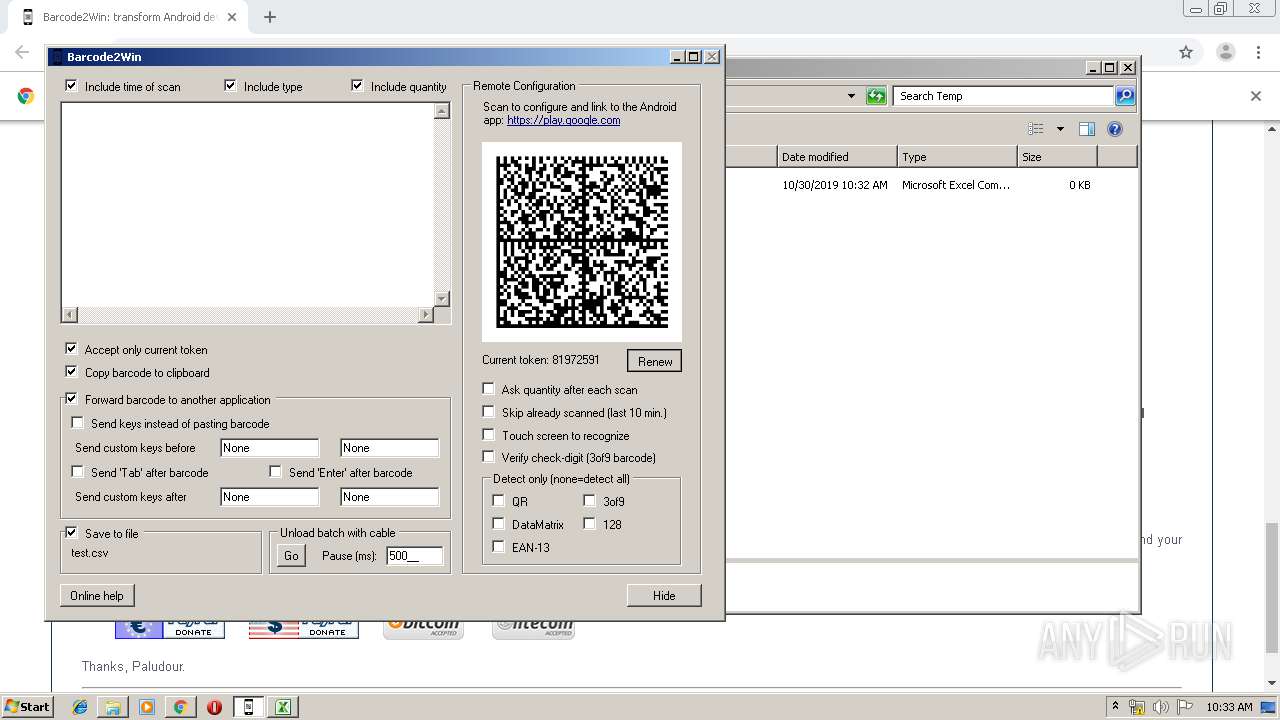Click the PayPal Euro donate button
The height and width of the screenshot is (720, 1280).
(170, 628)
